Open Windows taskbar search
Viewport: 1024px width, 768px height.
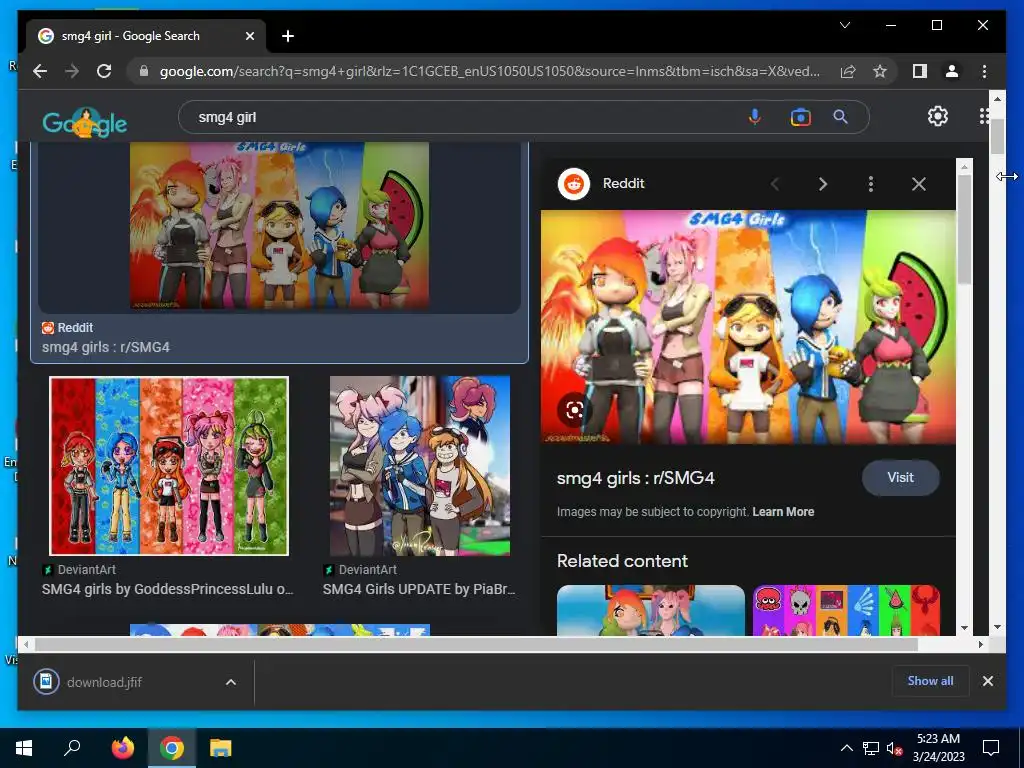point(72,748)
